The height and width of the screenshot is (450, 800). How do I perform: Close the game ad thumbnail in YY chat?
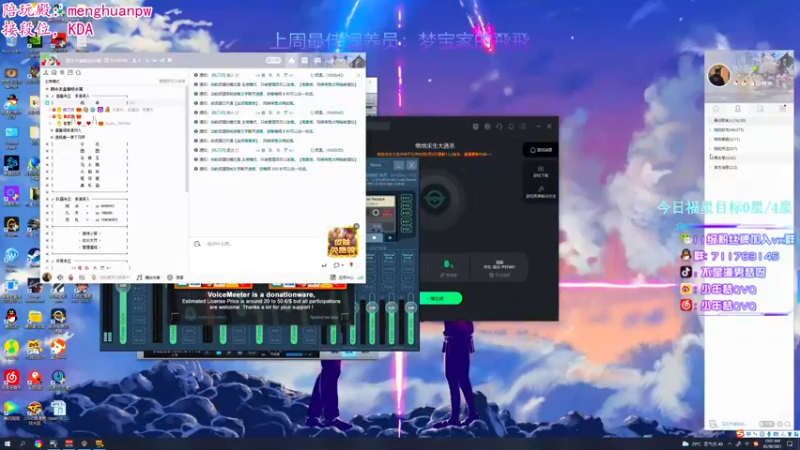(x=356, y=226)
